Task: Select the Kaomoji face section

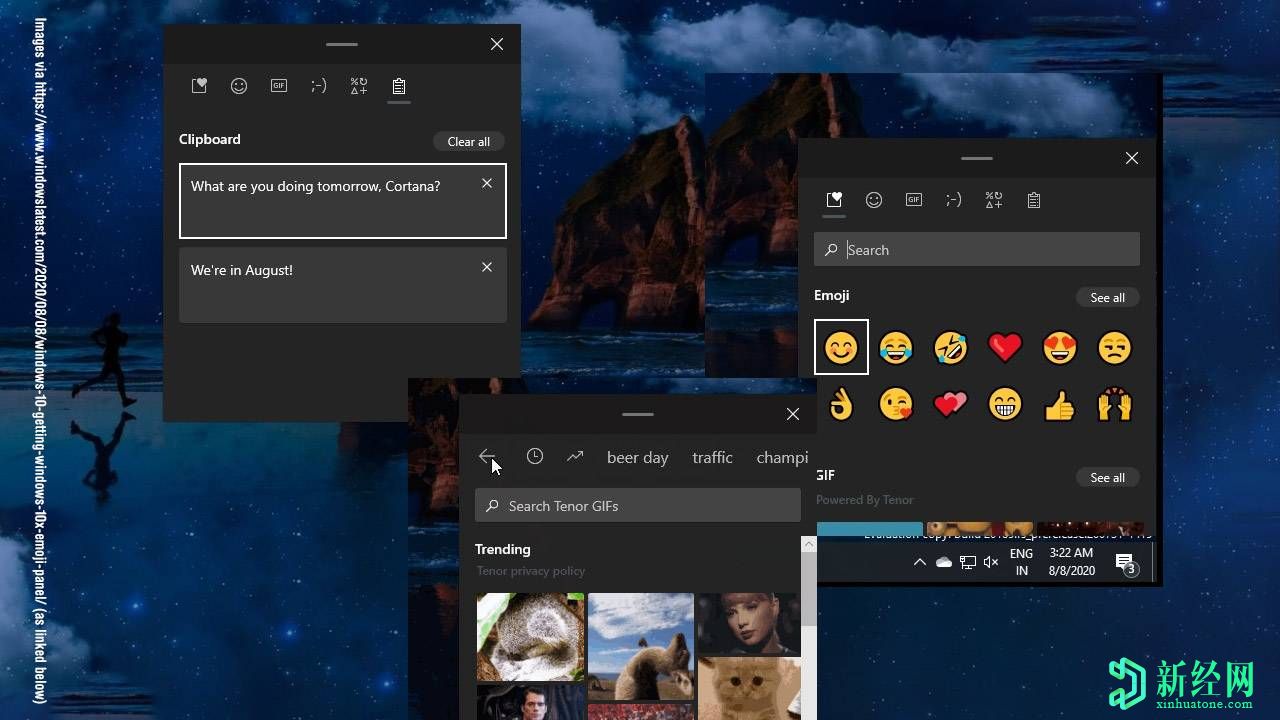Action: (x=954, y=199)
